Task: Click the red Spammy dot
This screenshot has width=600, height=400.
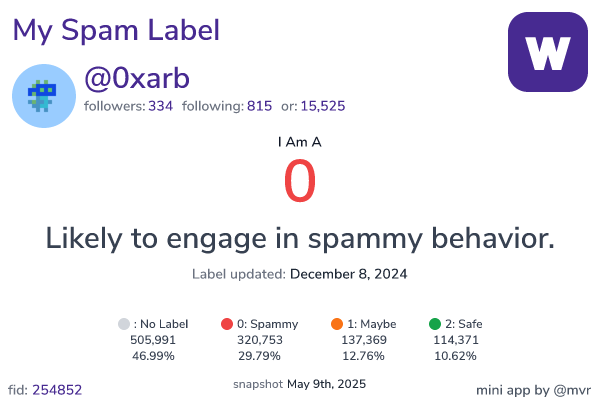Action: [x=227, y=324]
